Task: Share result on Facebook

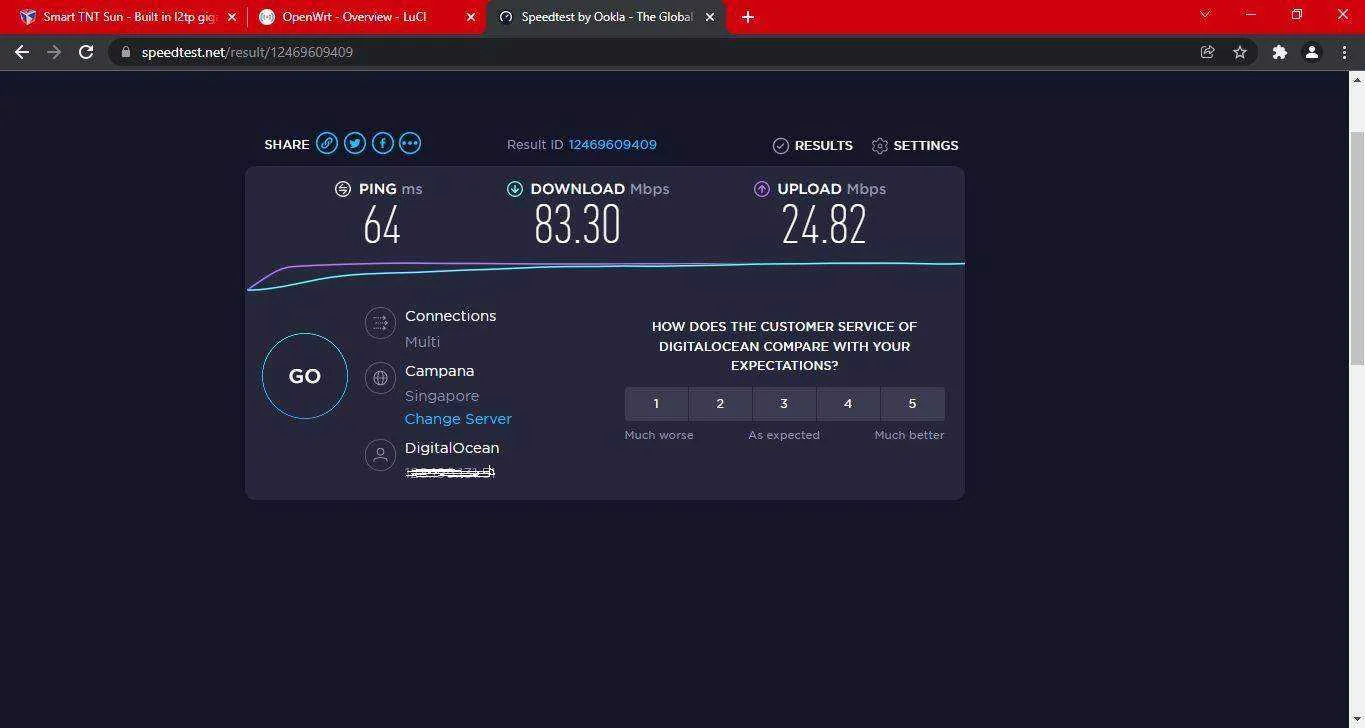Action: tap(382, 143)
